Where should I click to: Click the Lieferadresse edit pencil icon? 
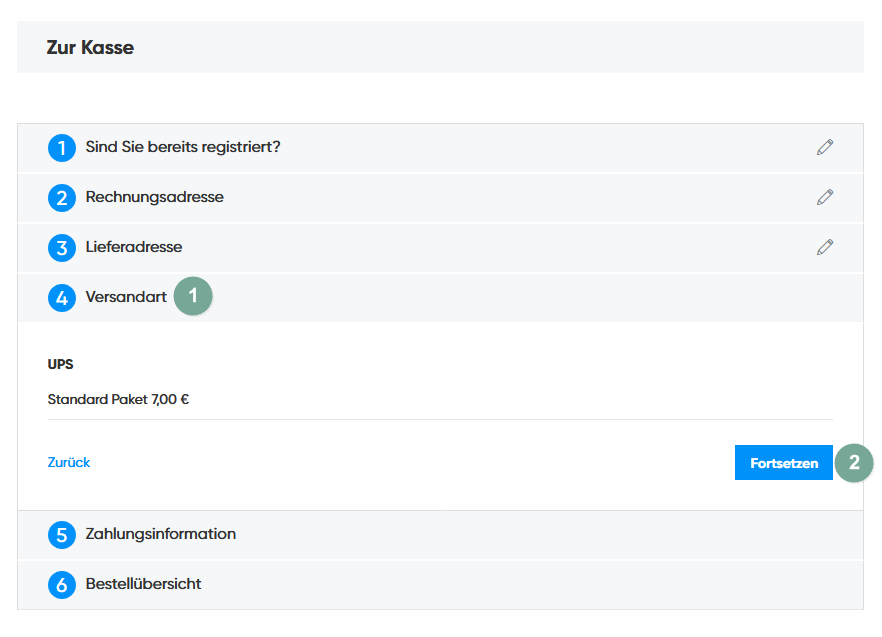(824, 247)
